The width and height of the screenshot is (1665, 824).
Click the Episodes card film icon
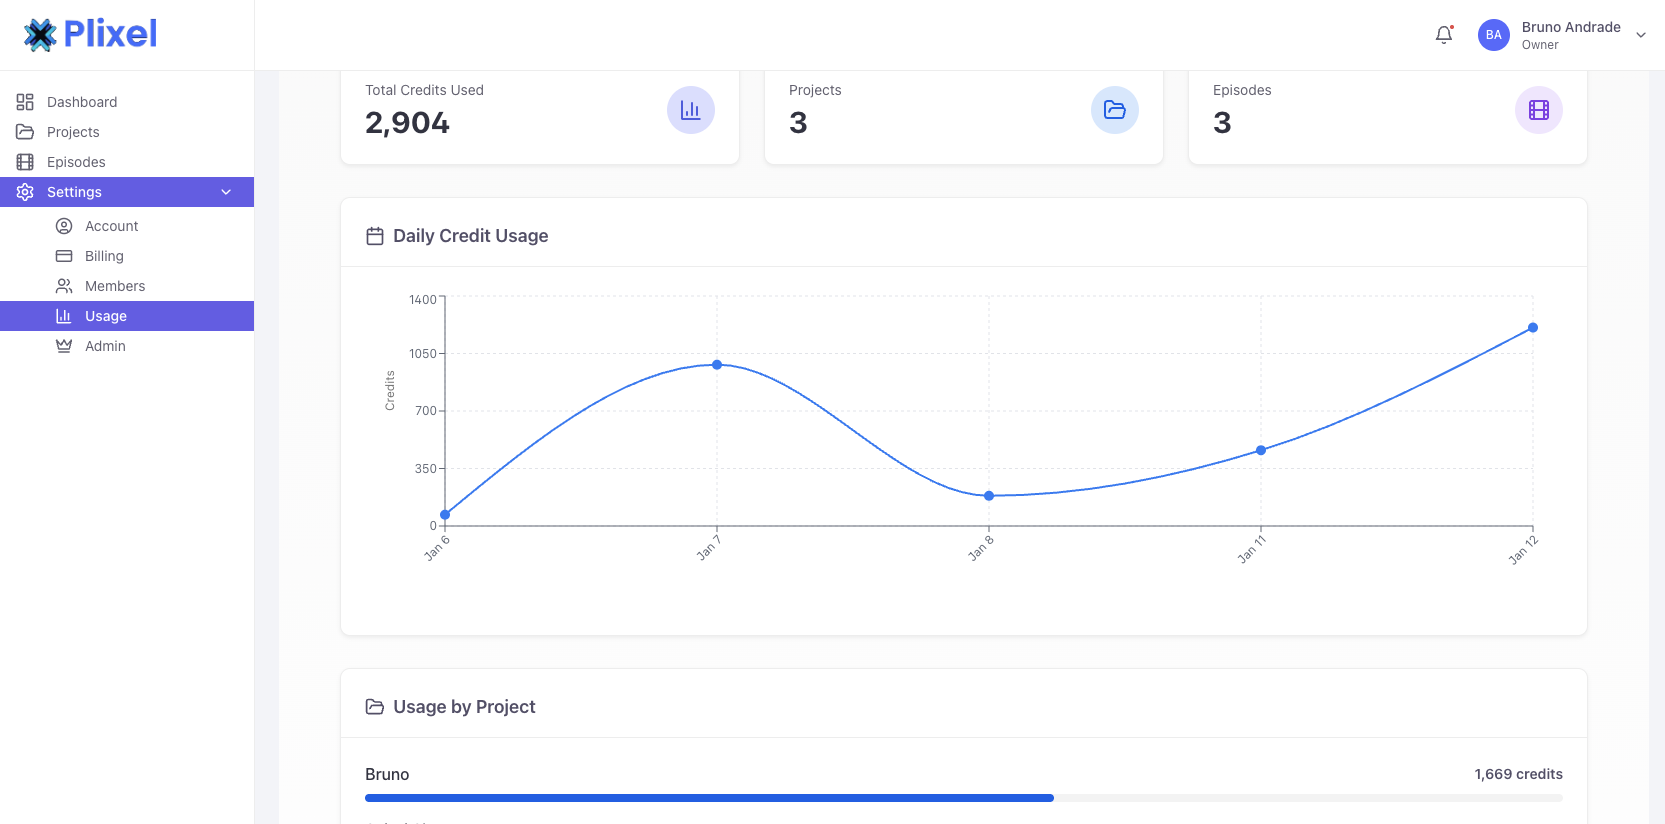(1538, 110)
